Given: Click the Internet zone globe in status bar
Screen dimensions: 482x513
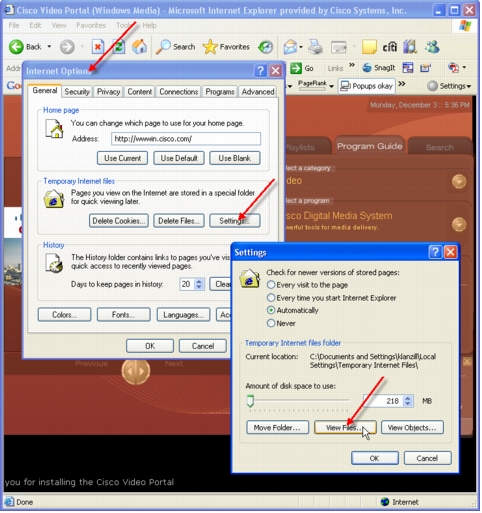Looking at the screenshot, I should point(385,502).
